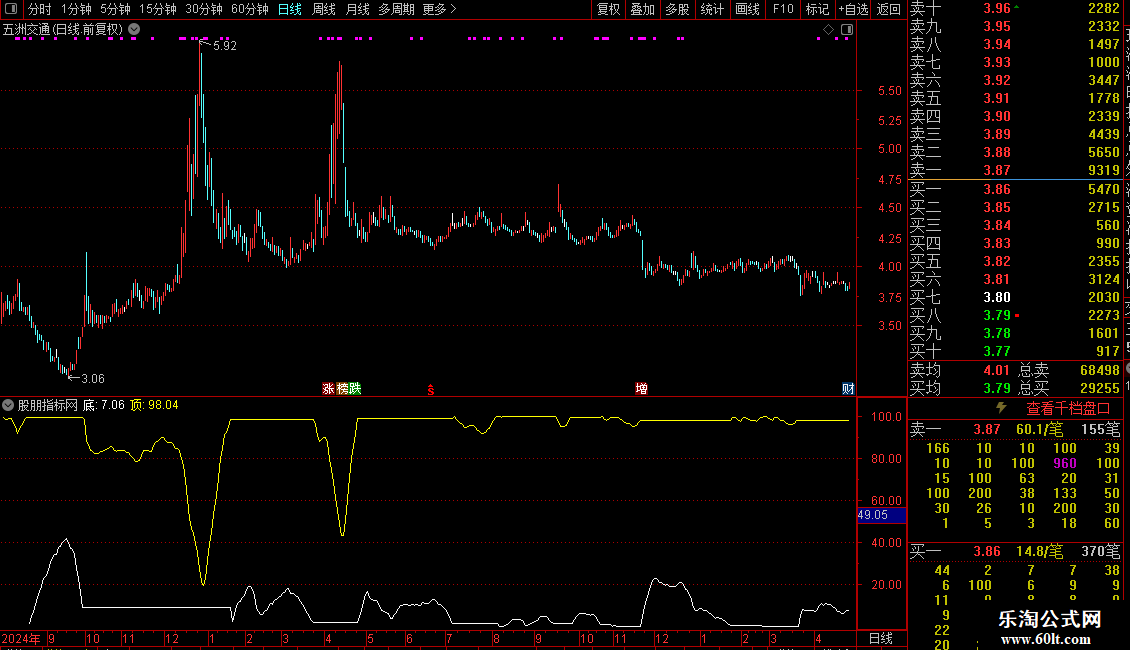This screenshot has width=1130, height=650.
Task: Click the 多股 multi-stock button
Action: point(677,9)
